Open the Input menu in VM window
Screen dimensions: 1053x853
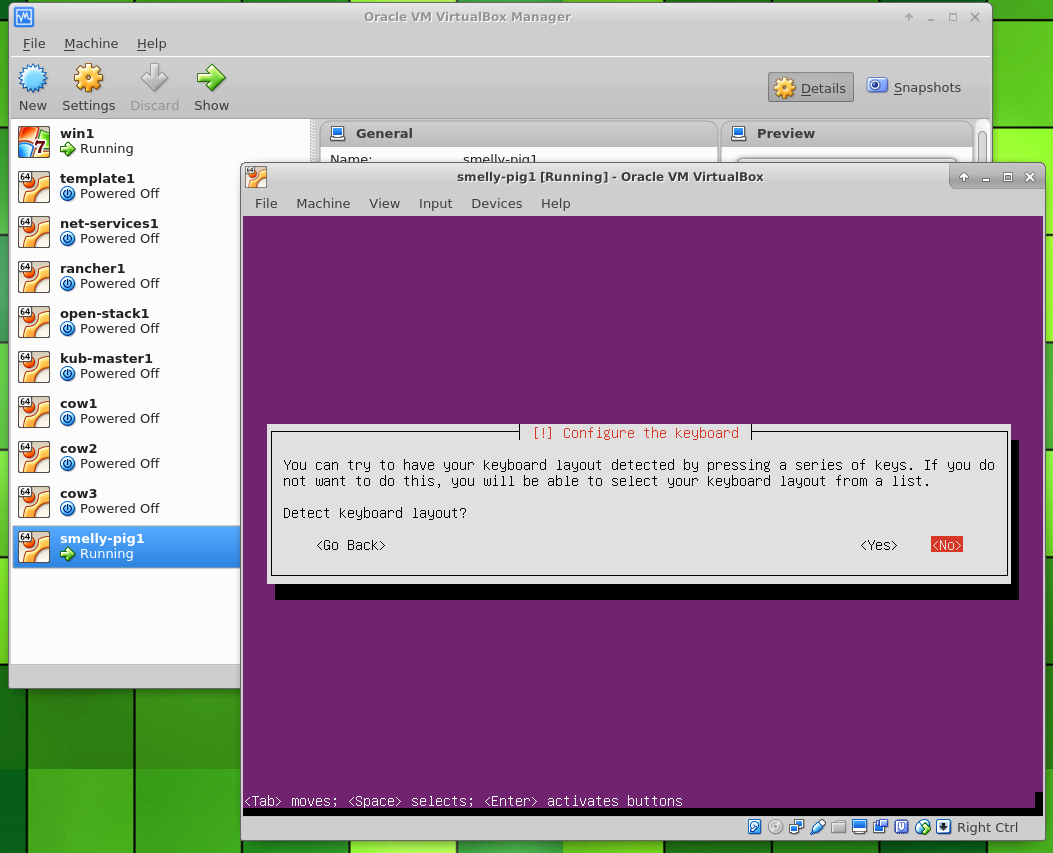[x=435, y=204]
